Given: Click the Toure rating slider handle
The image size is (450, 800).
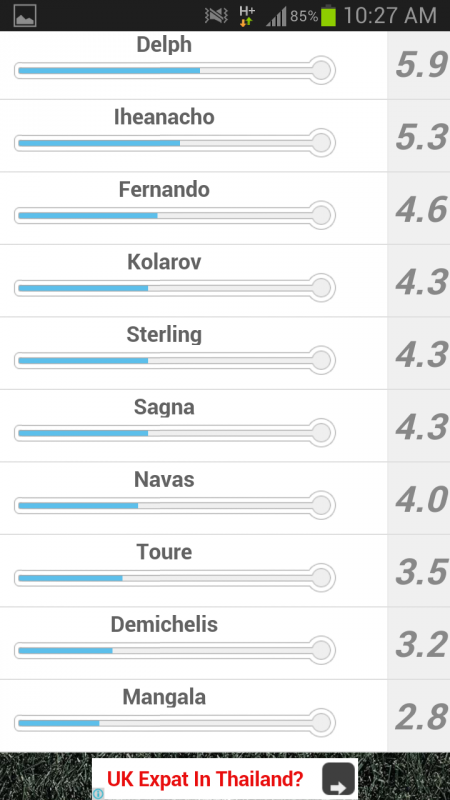Looking at the screenshot, I should coord(321,578).
